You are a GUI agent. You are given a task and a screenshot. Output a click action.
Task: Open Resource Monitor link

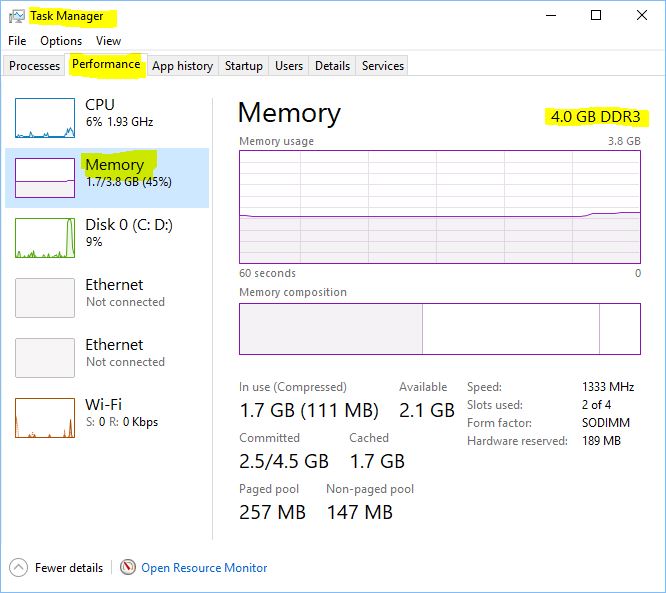tap(204, 568)
